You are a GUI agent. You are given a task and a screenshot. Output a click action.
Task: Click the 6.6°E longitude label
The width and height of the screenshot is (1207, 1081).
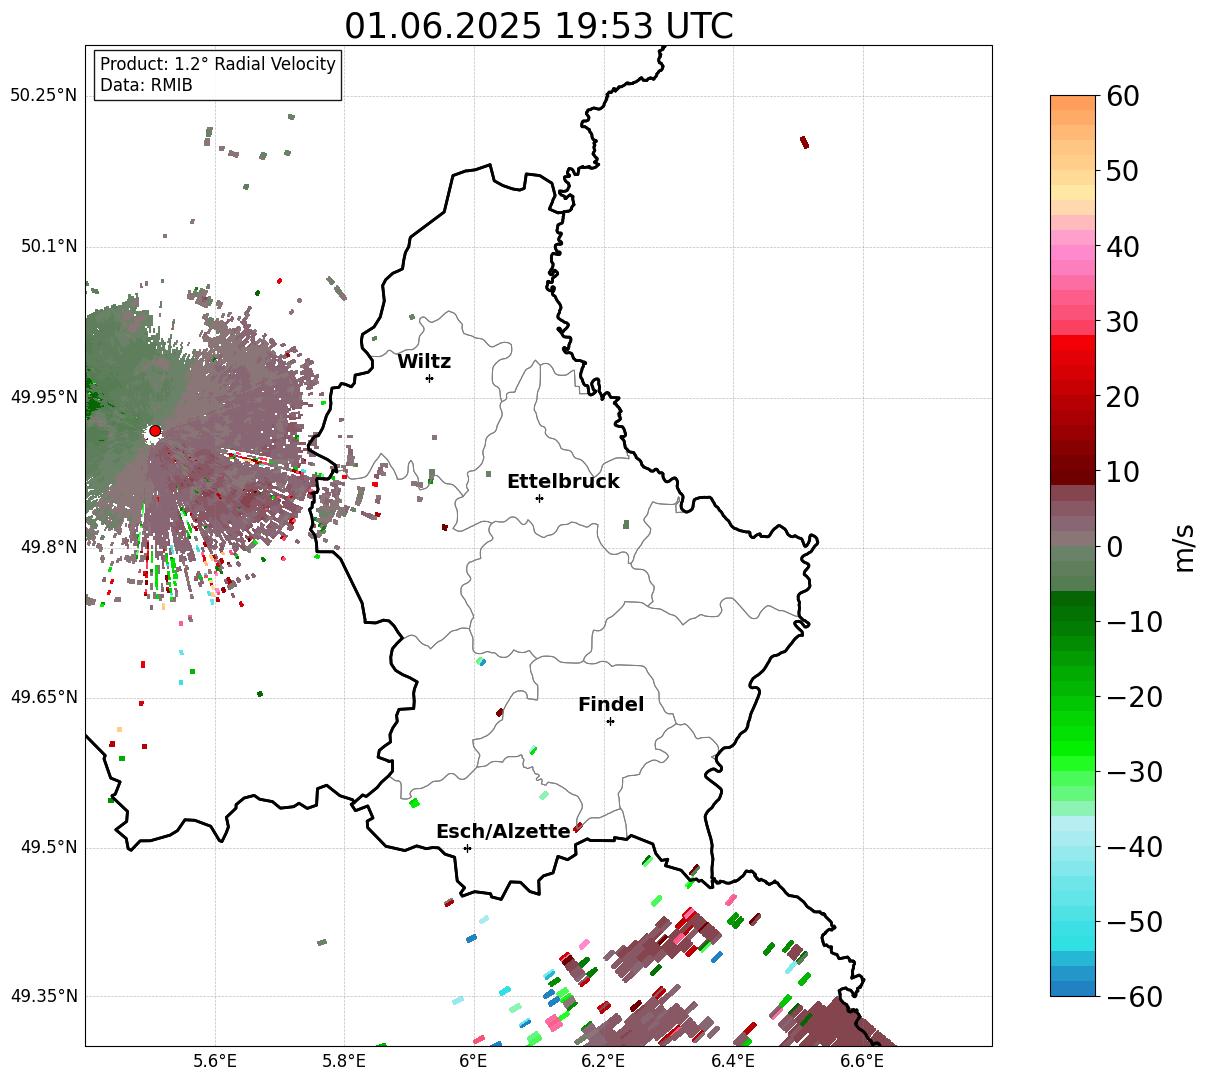[x=862, y=1061]
